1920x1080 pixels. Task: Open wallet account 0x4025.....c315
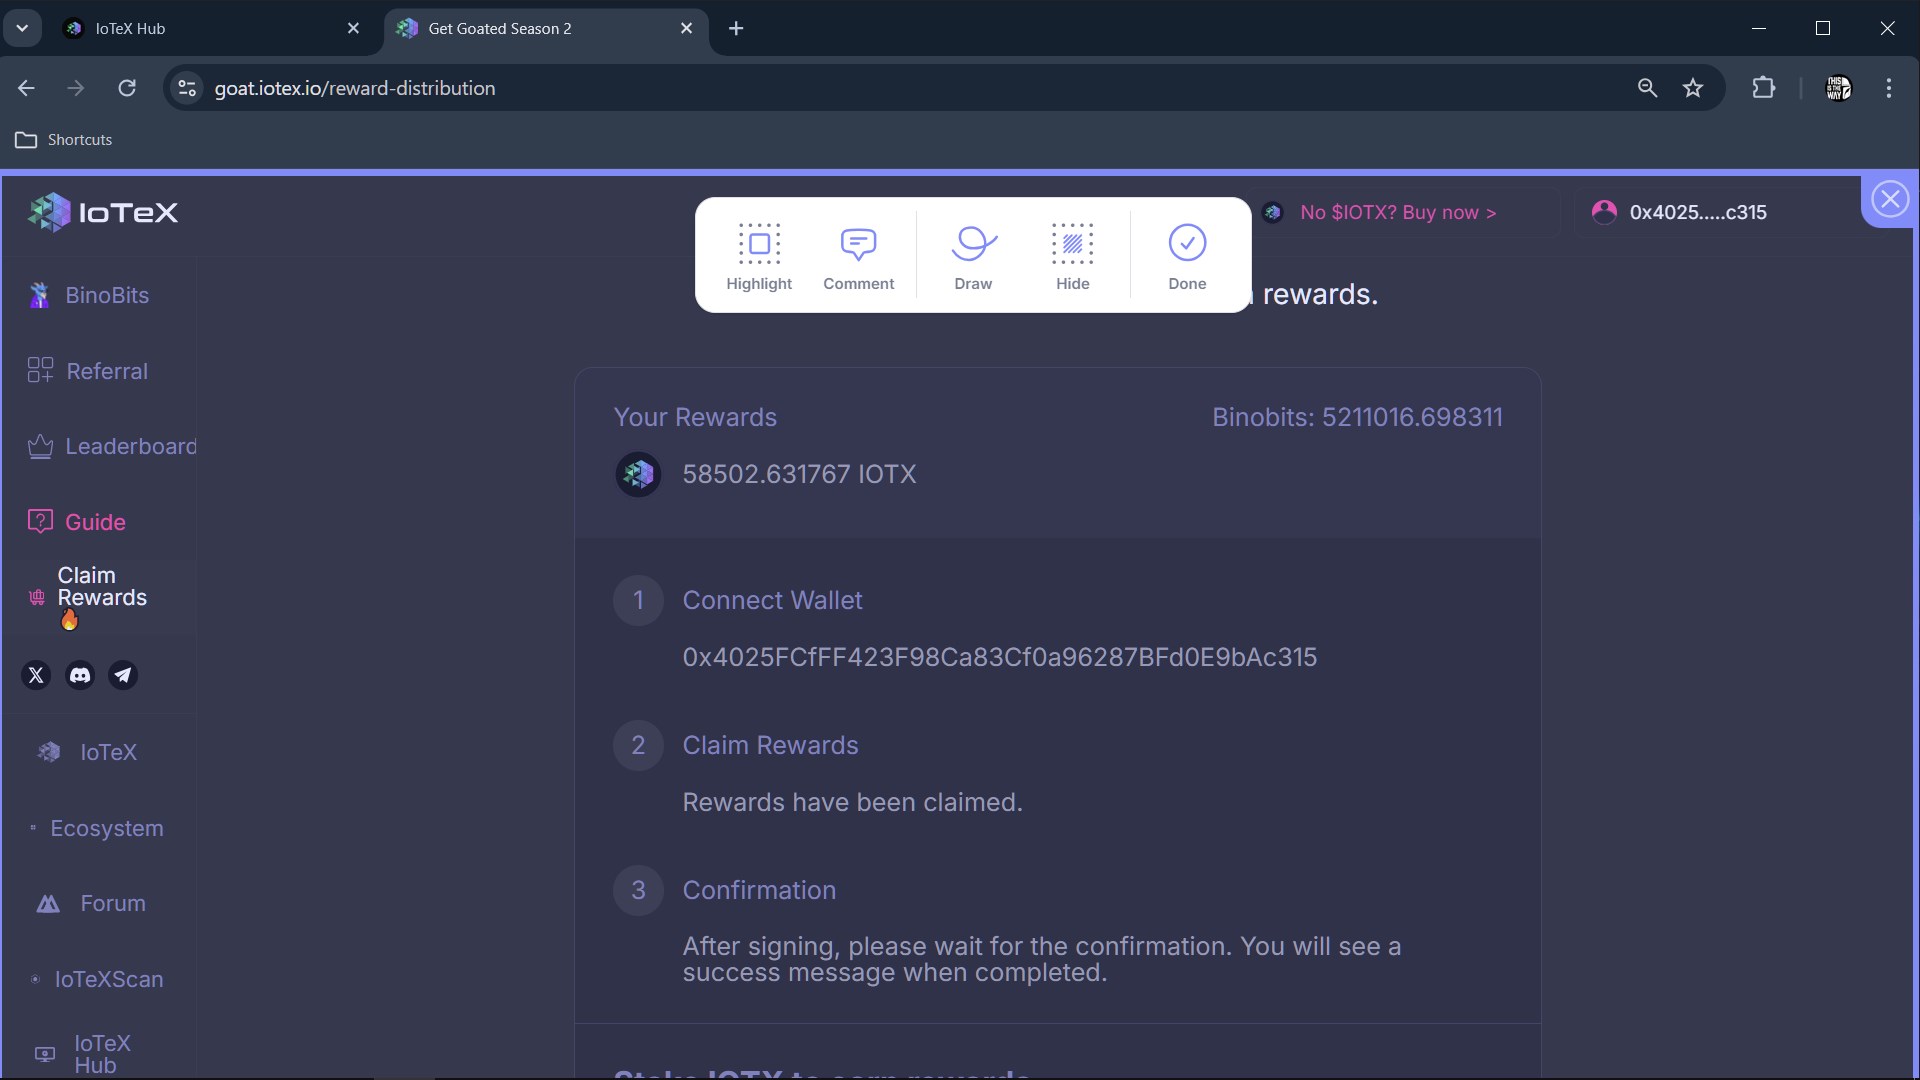pyautogui.click(x=1698, y=212)
